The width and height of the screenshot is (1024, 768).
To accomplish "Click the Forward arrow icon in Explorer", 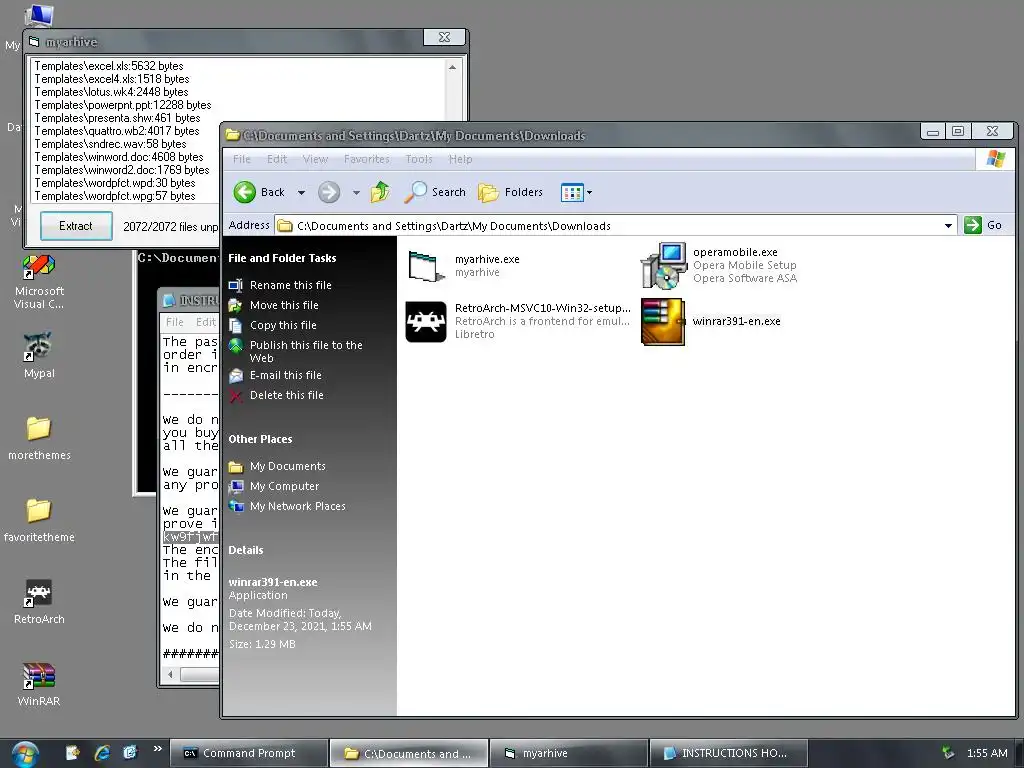I will [x=329, y=192].
